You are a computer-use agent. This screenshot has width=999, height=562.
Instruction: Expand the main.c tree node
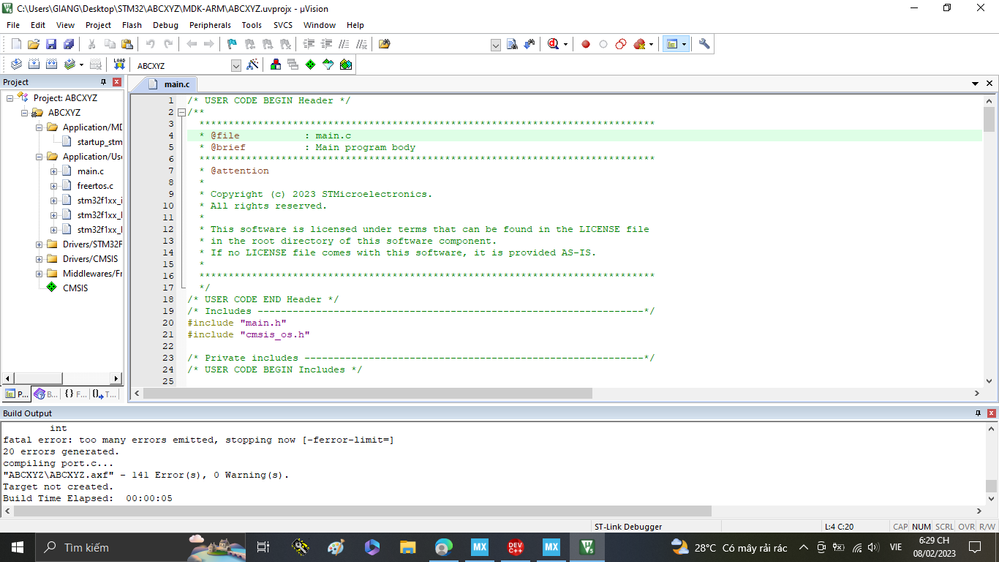[54, 171]
